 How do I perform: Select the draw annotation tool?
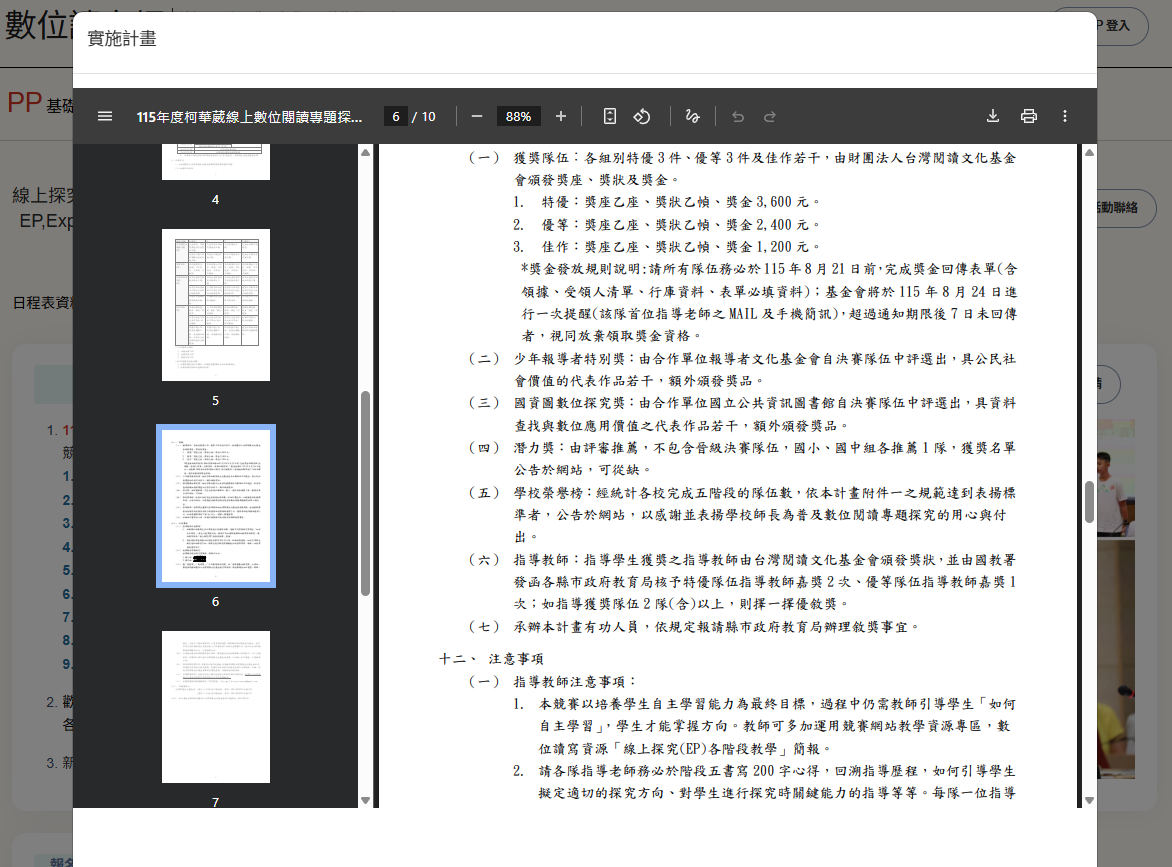pyautogui.click(x=692, y=116)
